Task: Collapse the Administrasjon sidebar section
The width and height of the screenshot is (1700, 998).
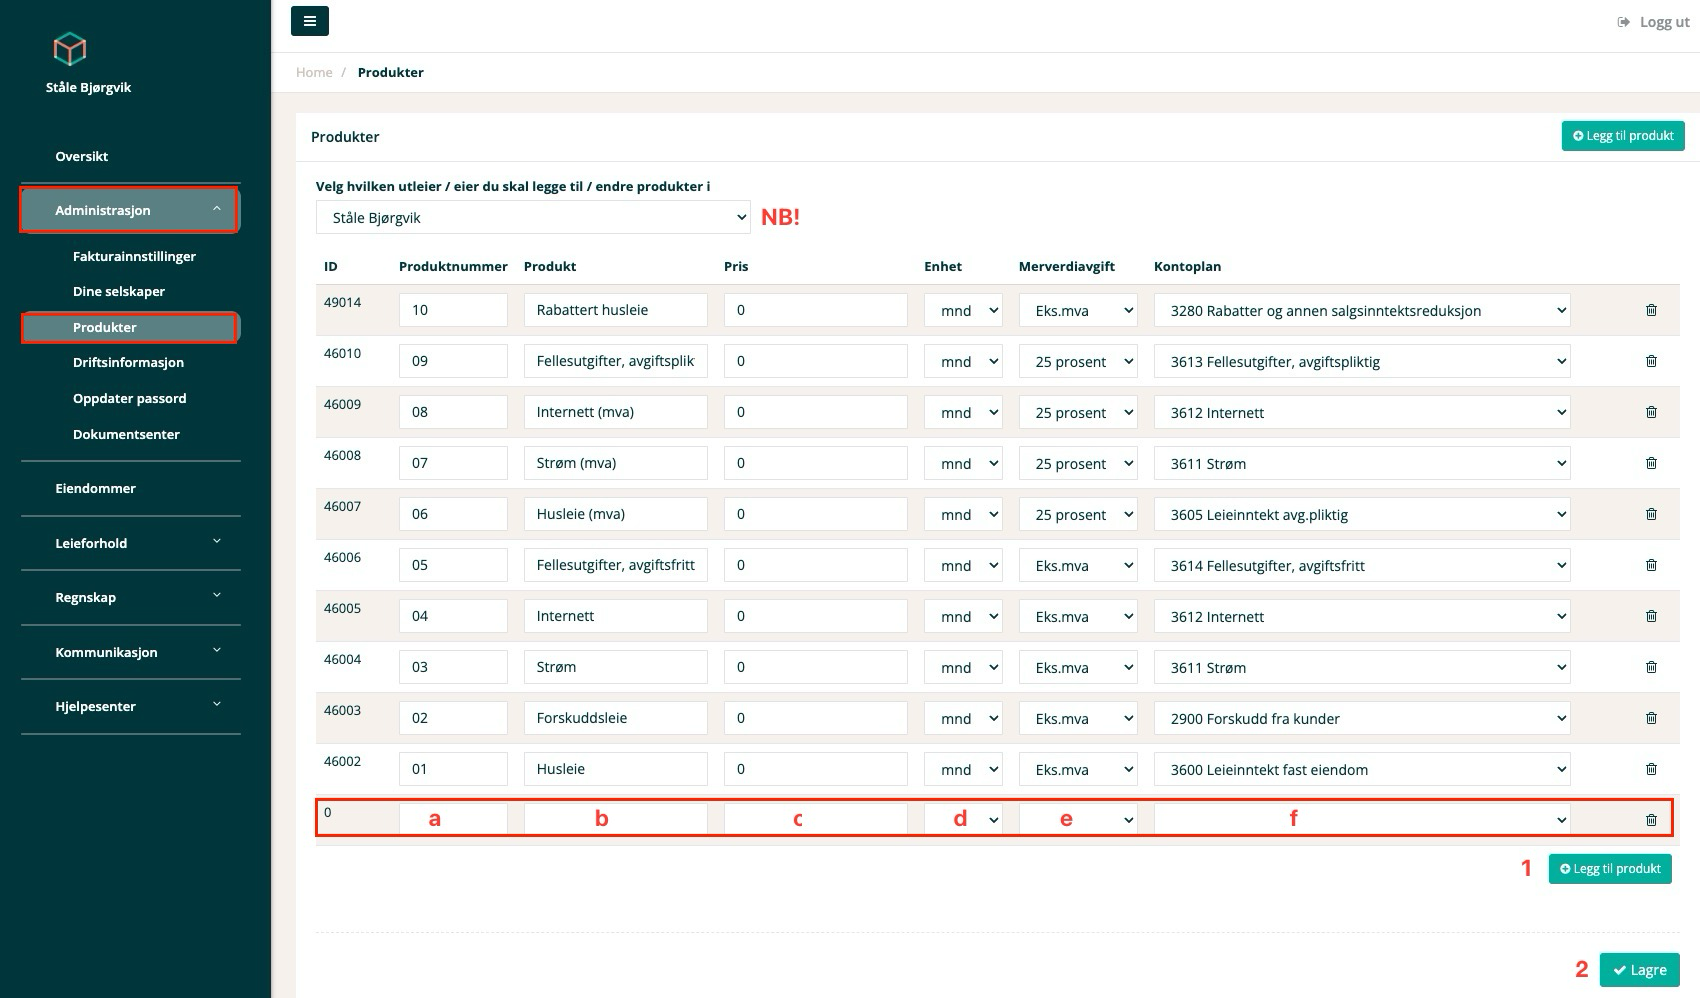Action: point(129,210)
